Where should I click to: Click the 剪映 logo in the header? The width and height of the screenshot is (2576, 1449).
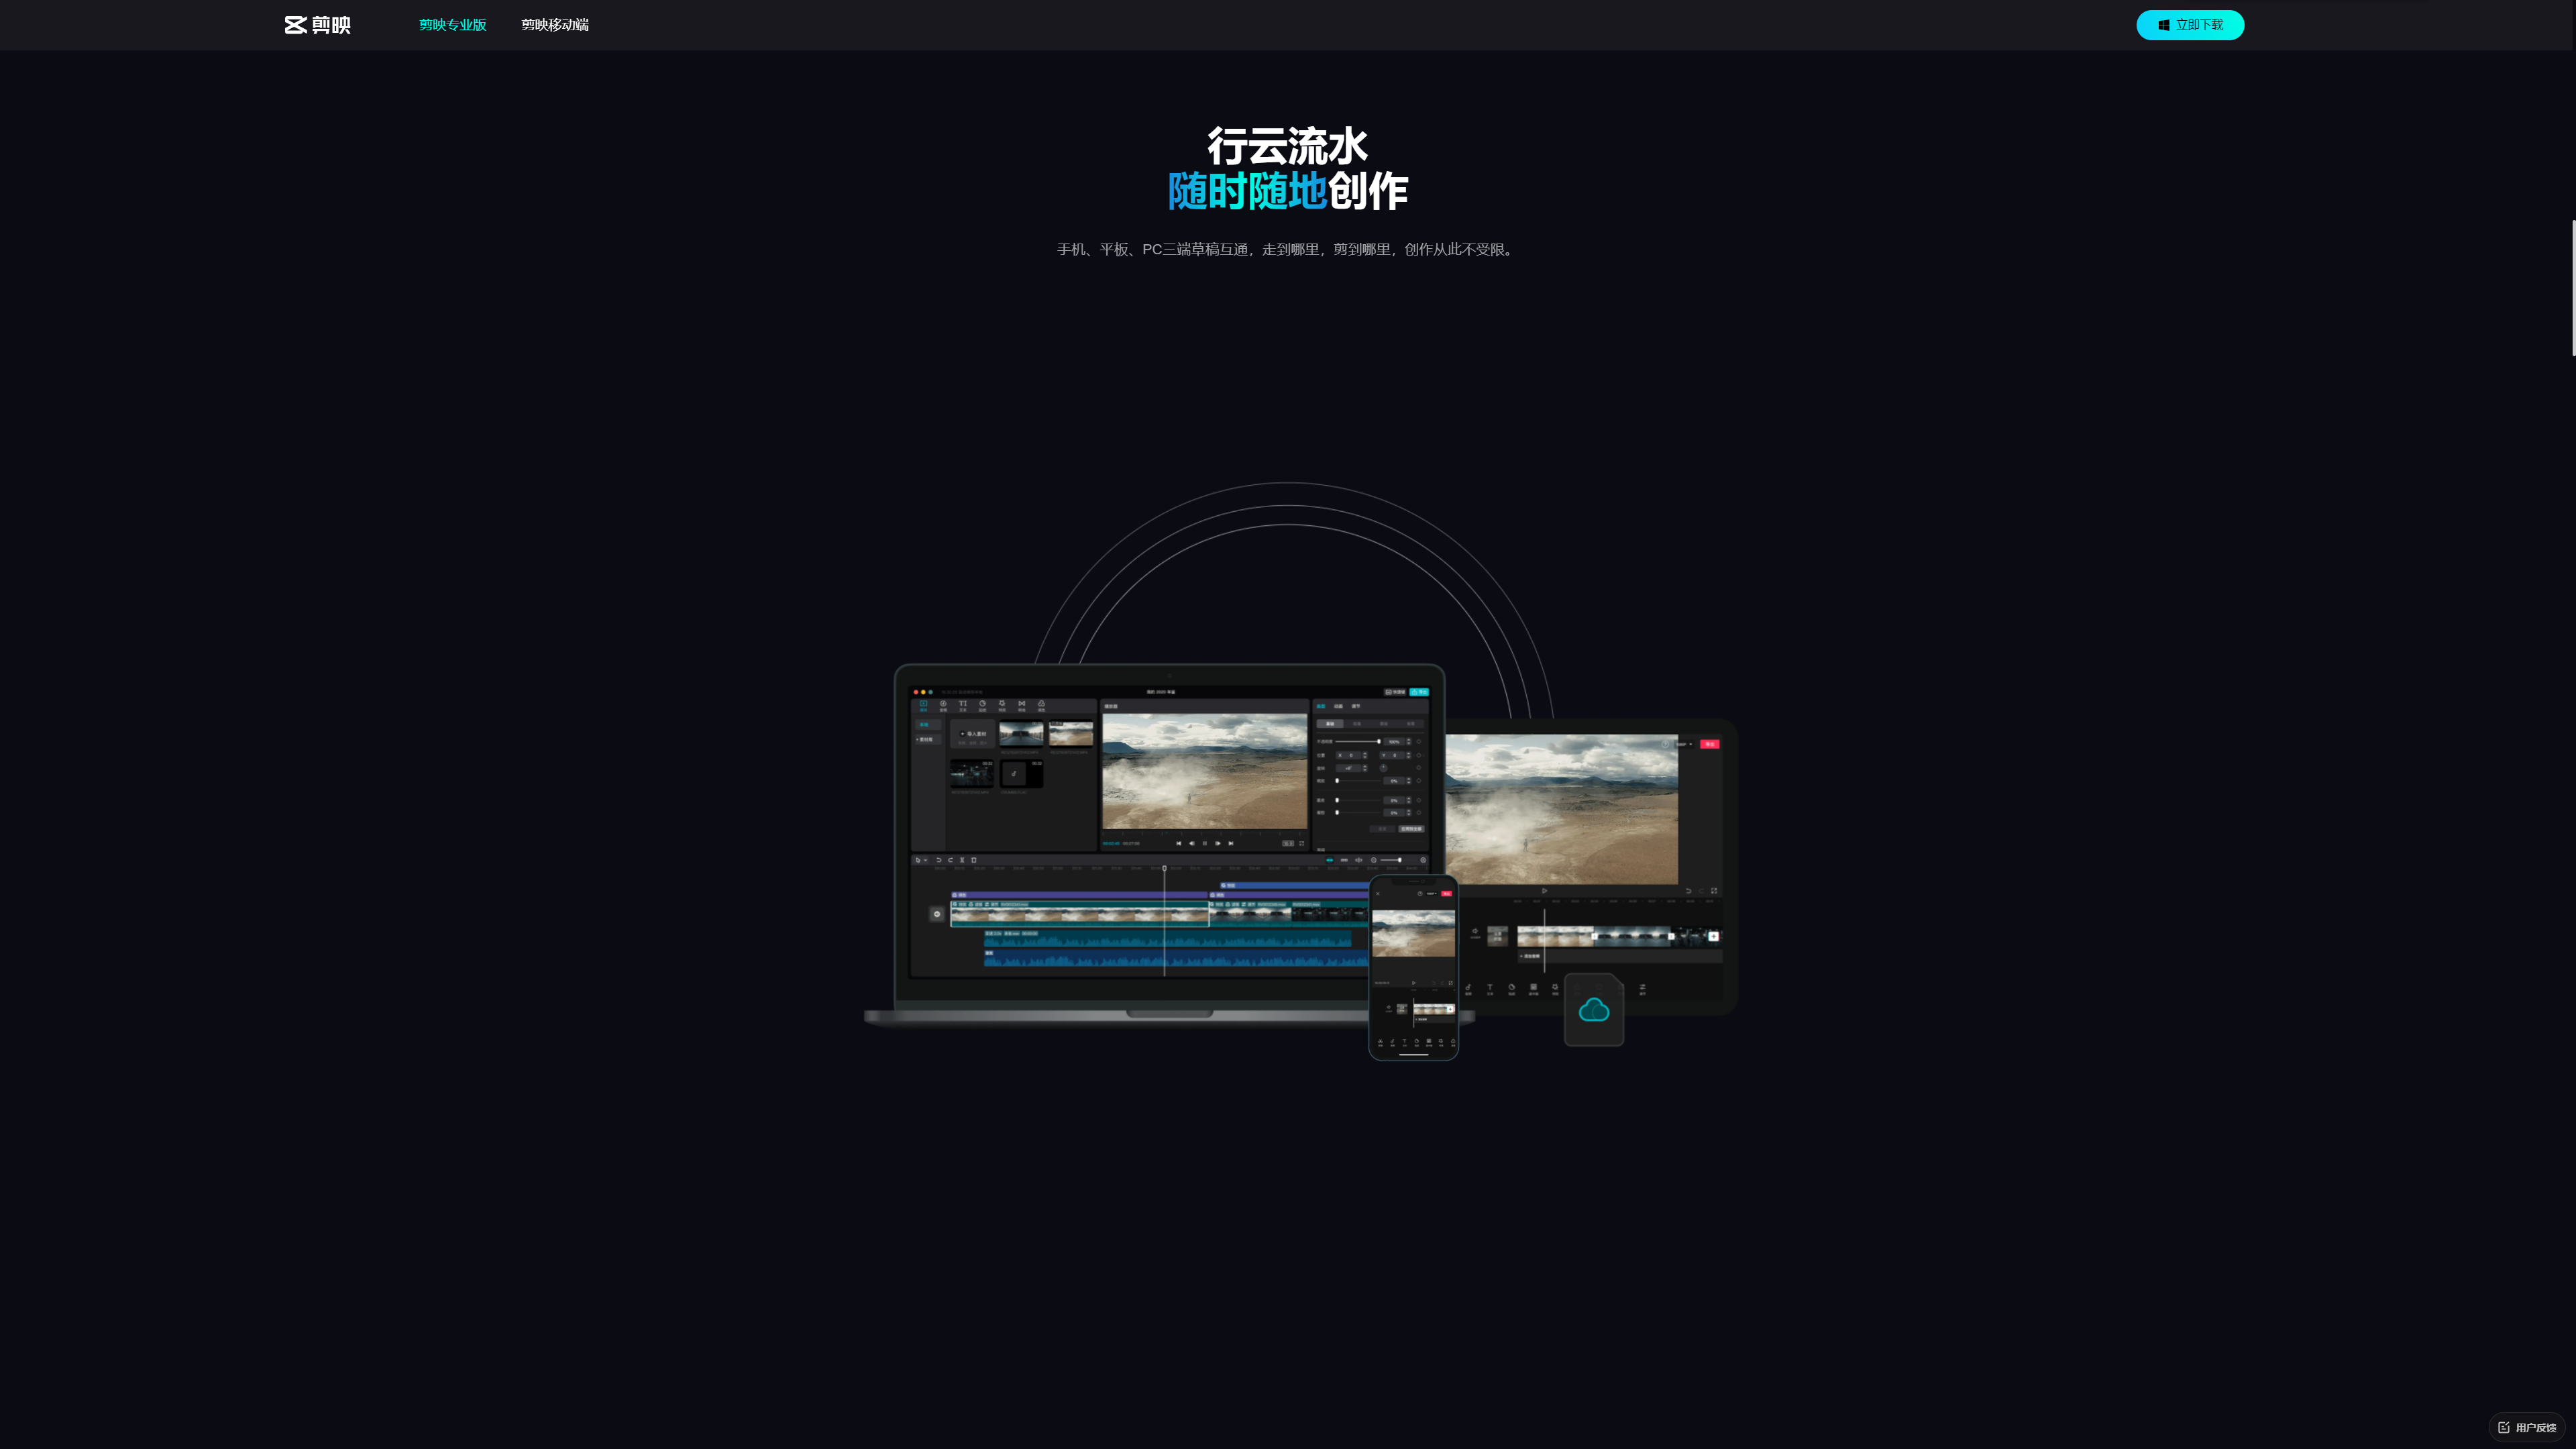[x=317, y=25]
